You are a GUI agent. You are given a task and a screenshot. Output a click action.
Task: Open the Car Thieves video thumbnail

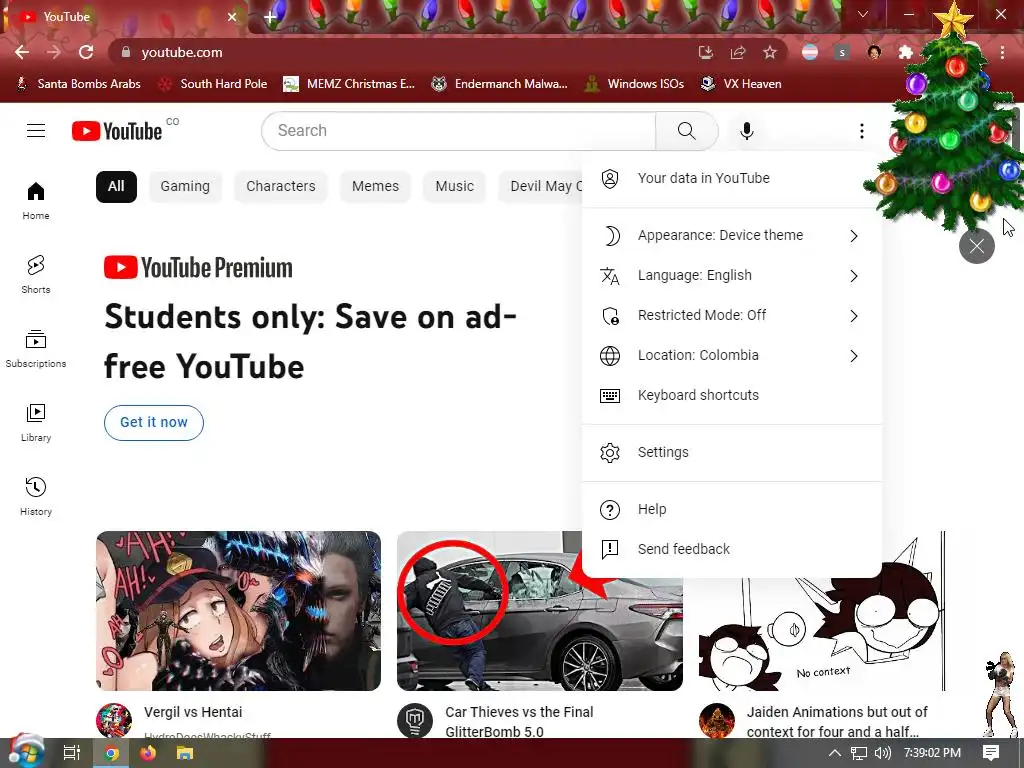(540, 611)
